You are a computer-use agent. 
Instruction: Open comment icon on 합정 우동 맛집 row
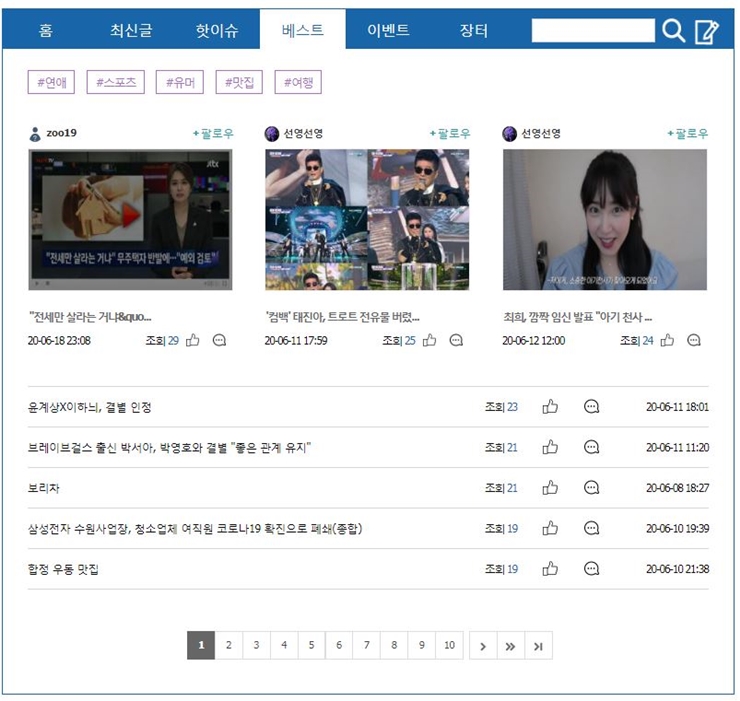point(591,569)
